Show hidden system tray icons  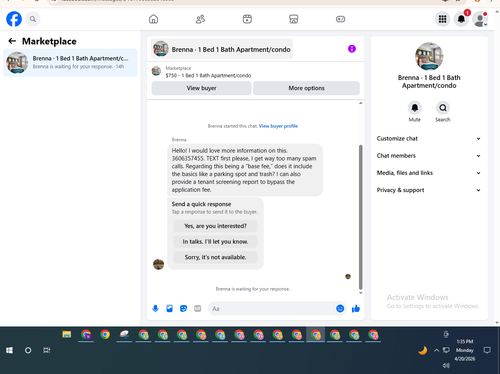pos(436,350)
